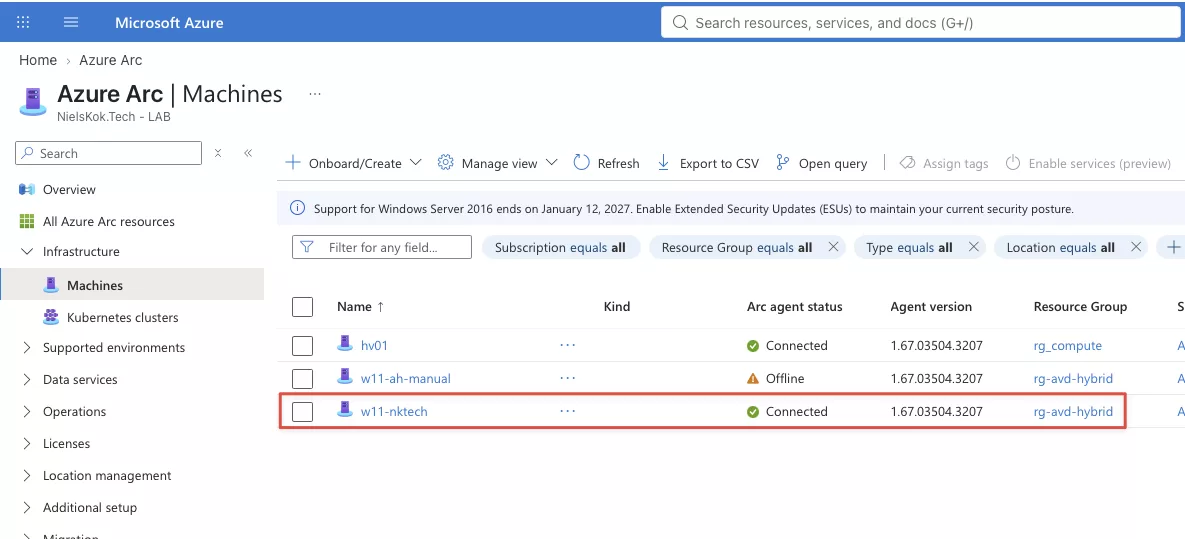Viewport: 1185px width, 539px height.
Task: Open the ellipsis menu for hv01
Action: 568,345
